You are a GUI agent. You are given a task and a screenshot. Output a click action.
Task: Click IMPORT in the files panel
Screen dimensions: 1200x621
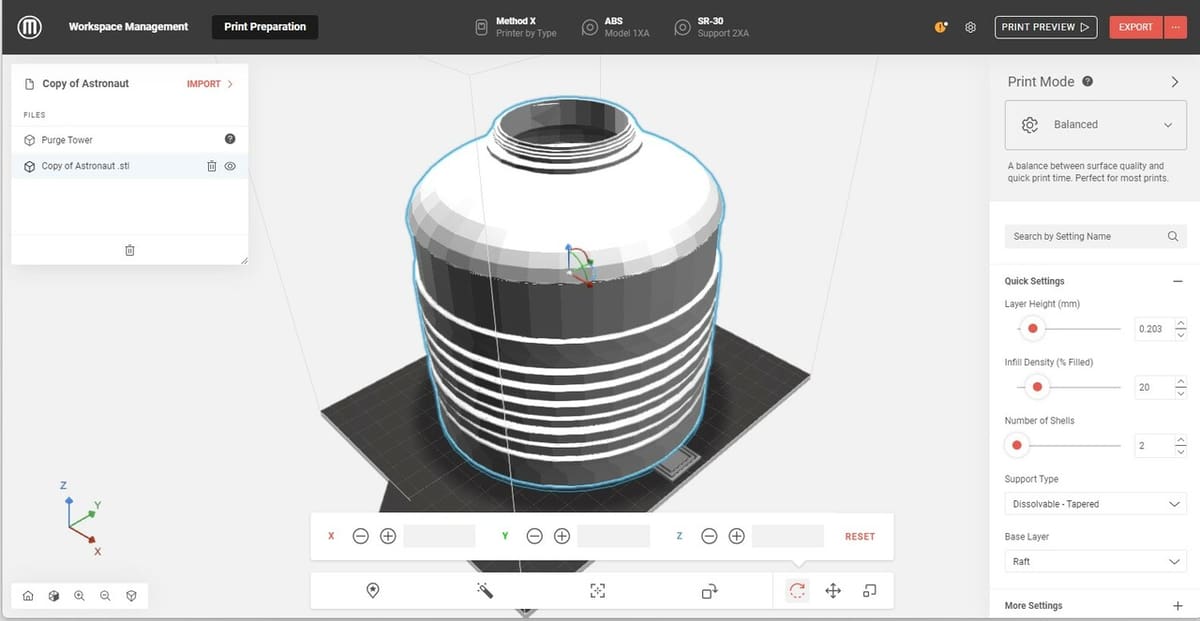point(210,84)
